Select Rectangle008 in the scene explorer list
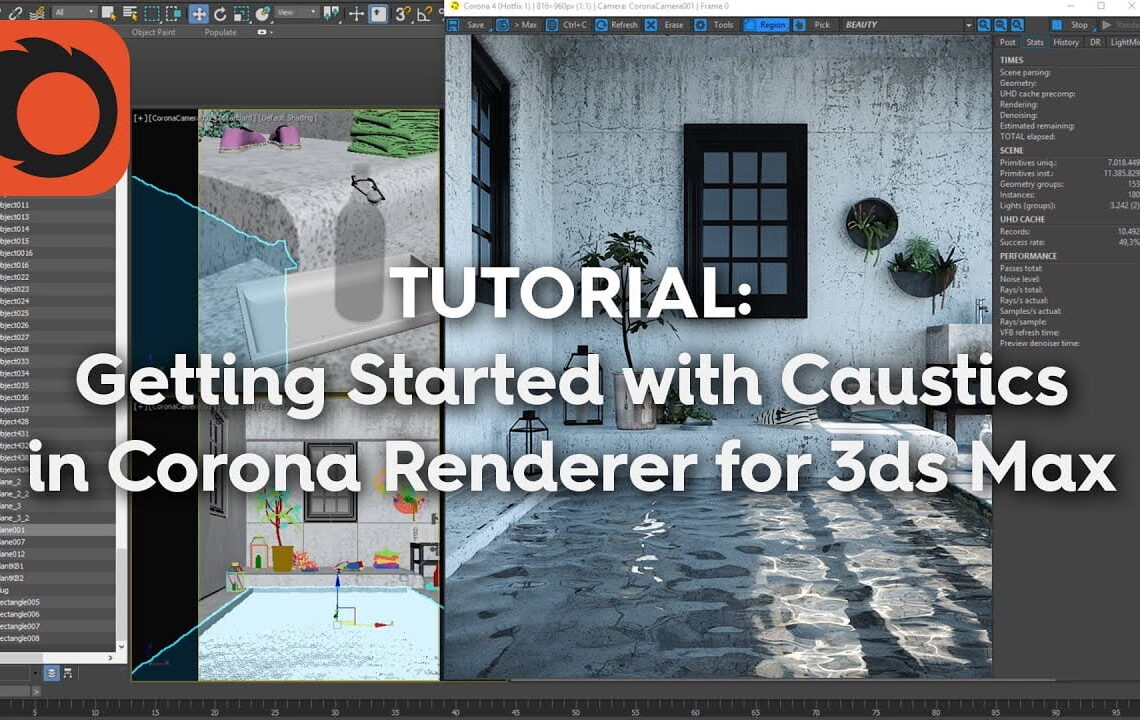The height and width of the screenshot is (720, 1140). 57,639
